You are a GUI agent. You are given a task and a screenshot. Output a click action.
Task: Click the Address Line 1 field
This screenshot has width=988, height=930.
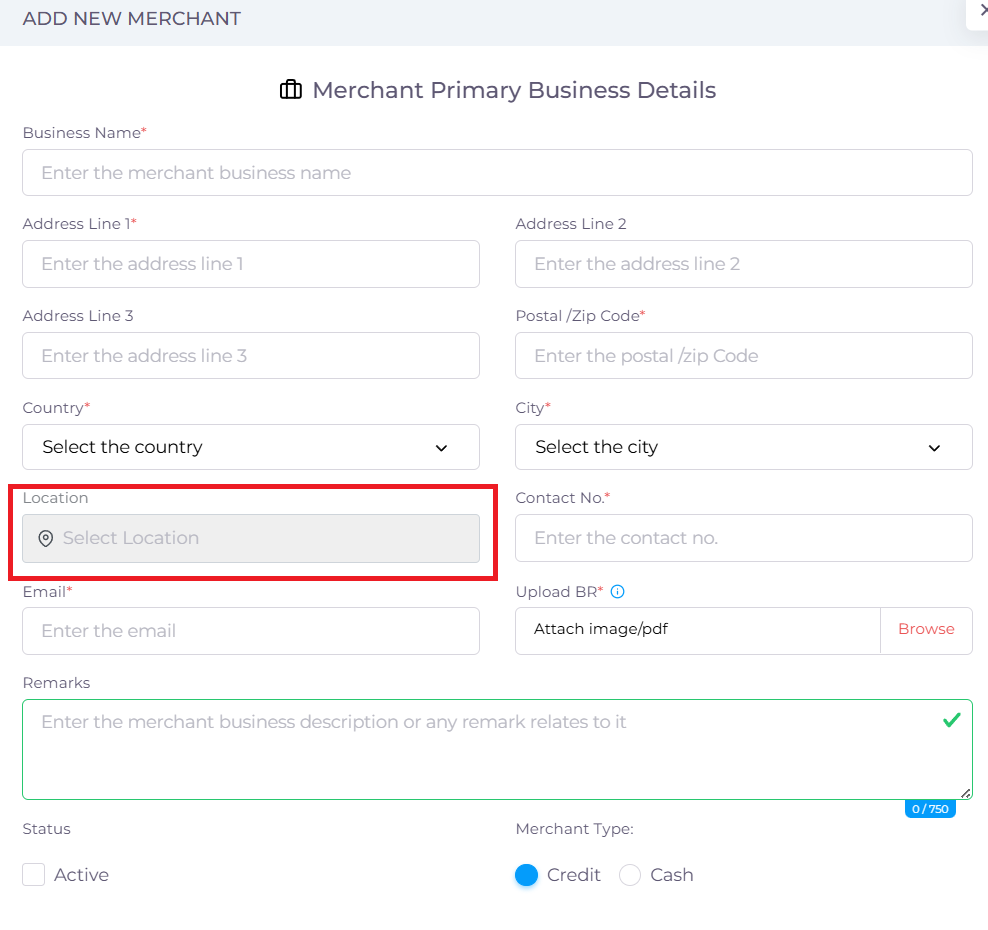click(x=250, y=264)
